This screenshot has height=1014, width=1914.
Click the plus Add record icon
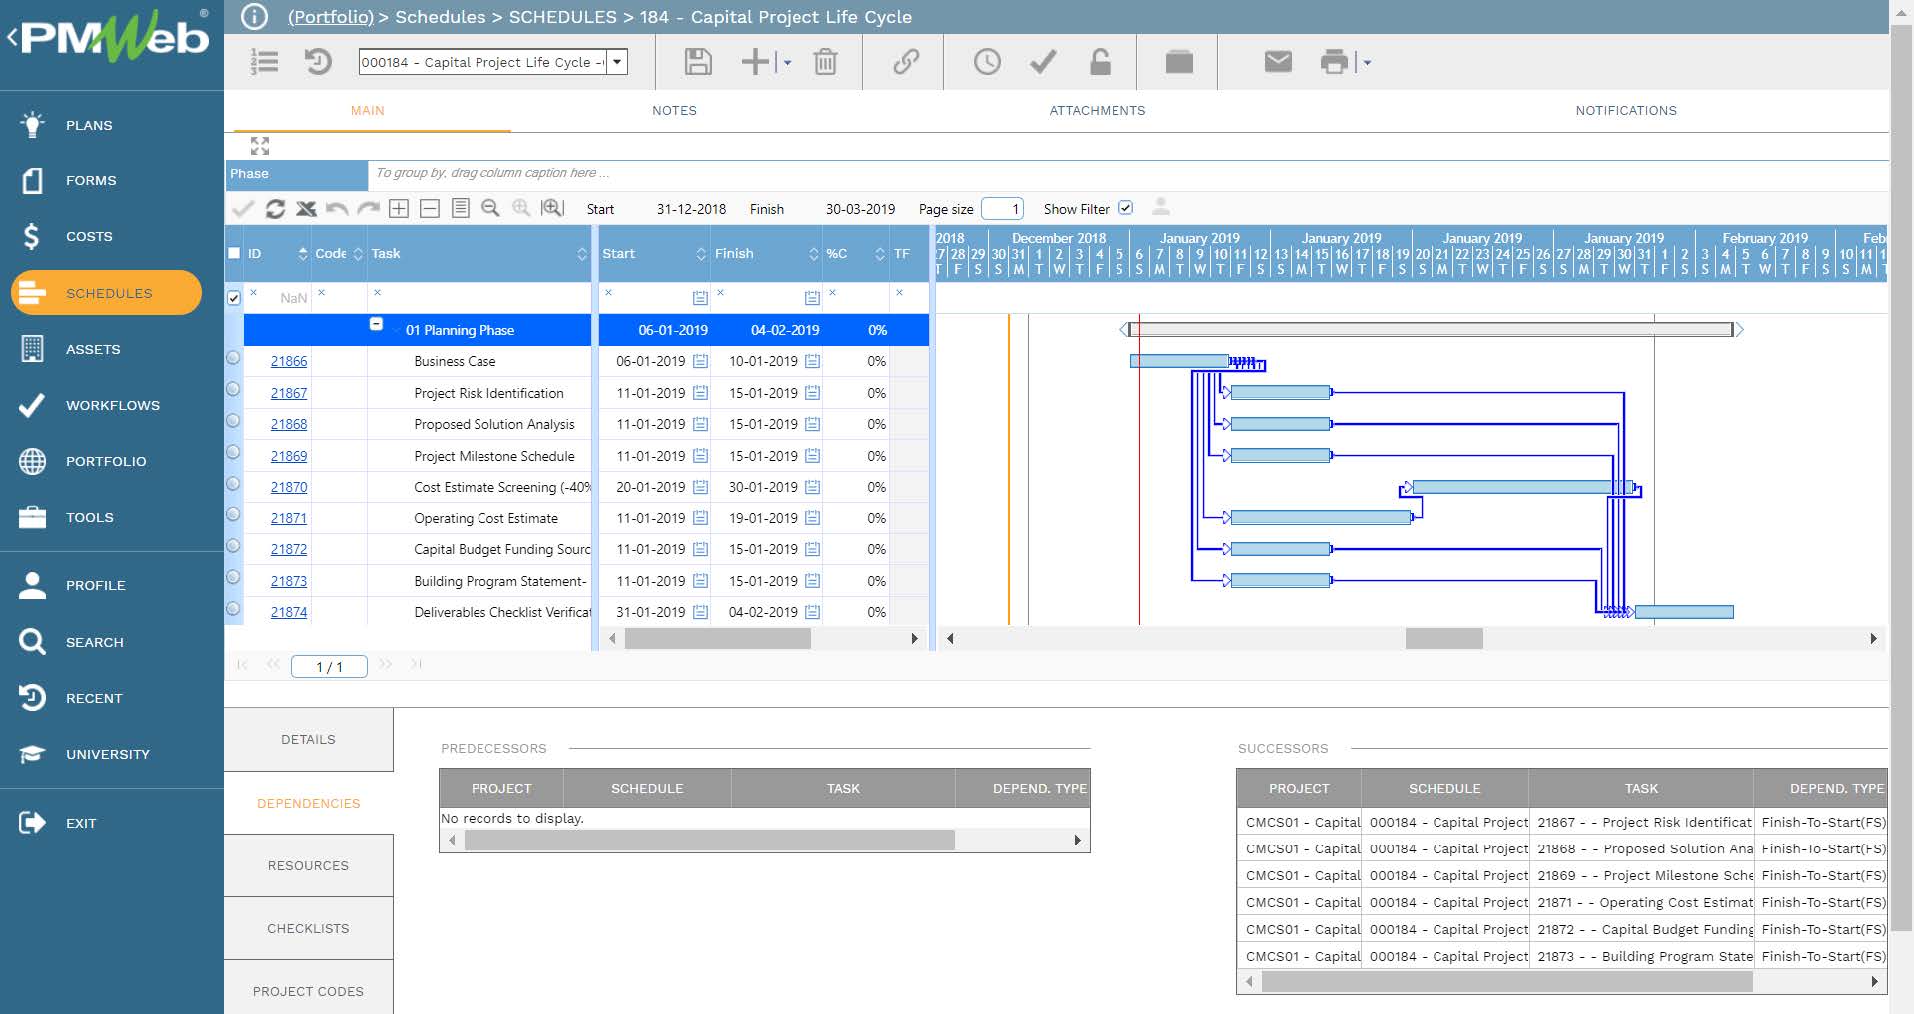[x=755, y=62]
